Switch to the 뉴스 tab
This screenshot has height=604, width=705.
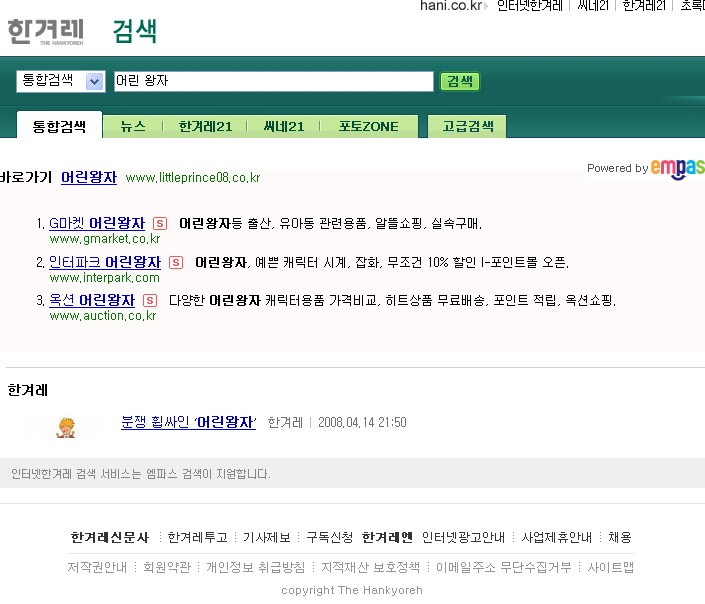tap(133, 126)
